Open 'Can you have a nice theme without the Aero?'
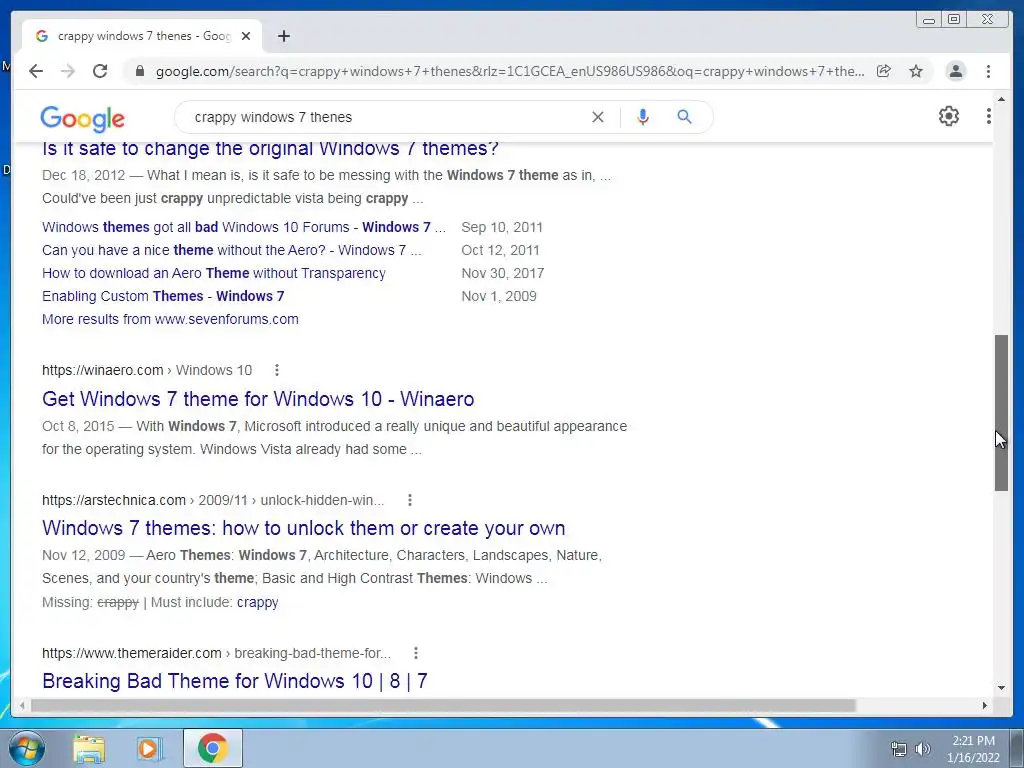The height and width of the screenshot is (768, 1024). coord(232,250)
